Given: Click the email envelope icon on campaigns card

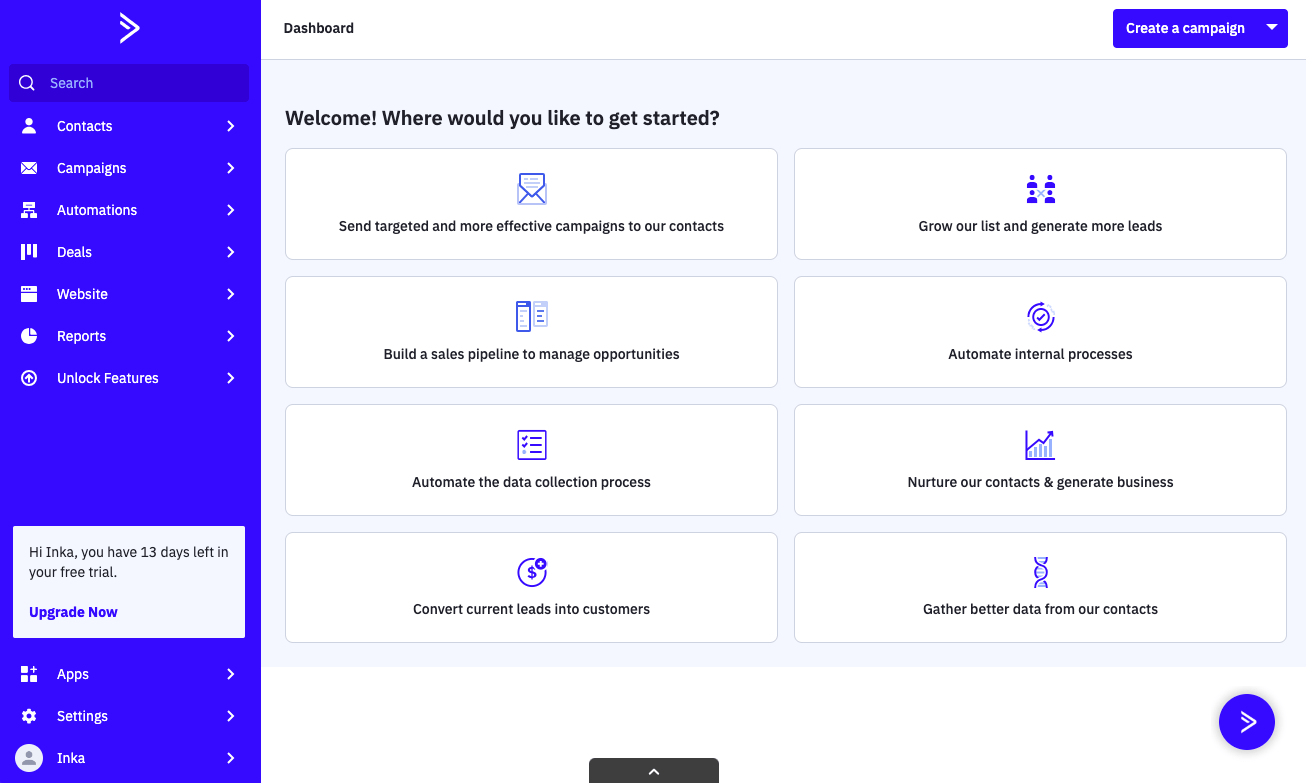Looking at the screenshot, I should [532, 189].
